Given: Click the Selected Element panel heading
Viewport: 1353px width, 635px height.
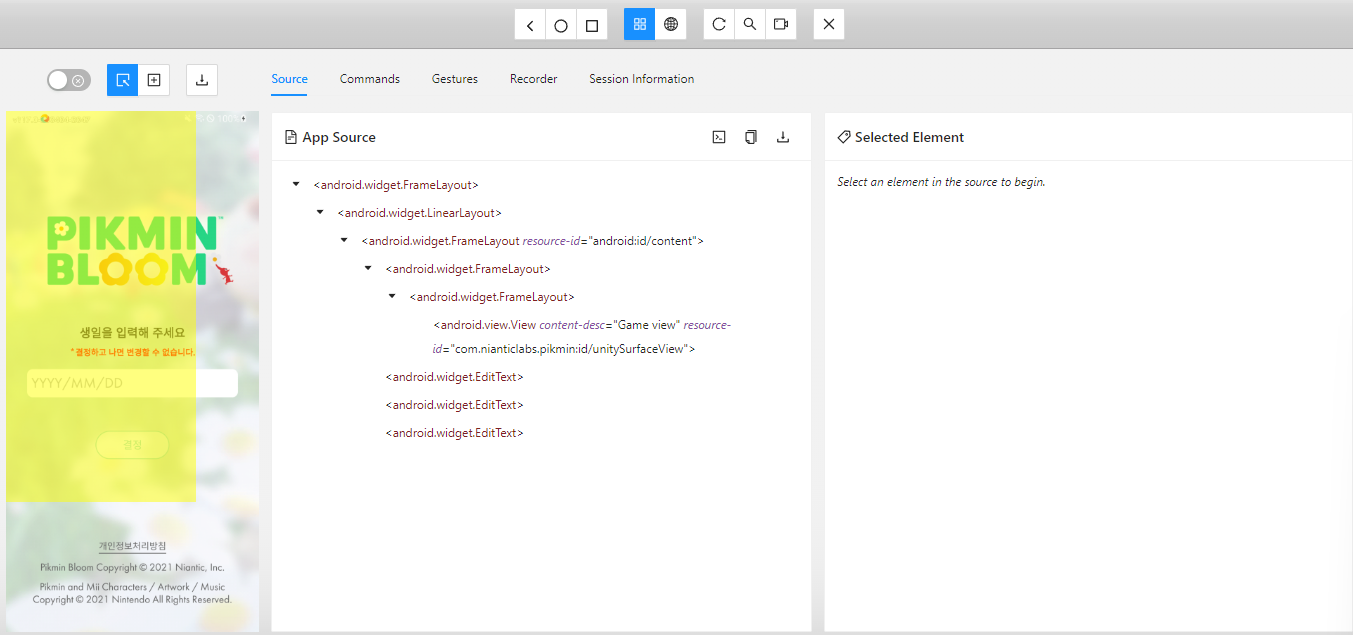Looking at the screenshot, I should [x=909, y=137].
